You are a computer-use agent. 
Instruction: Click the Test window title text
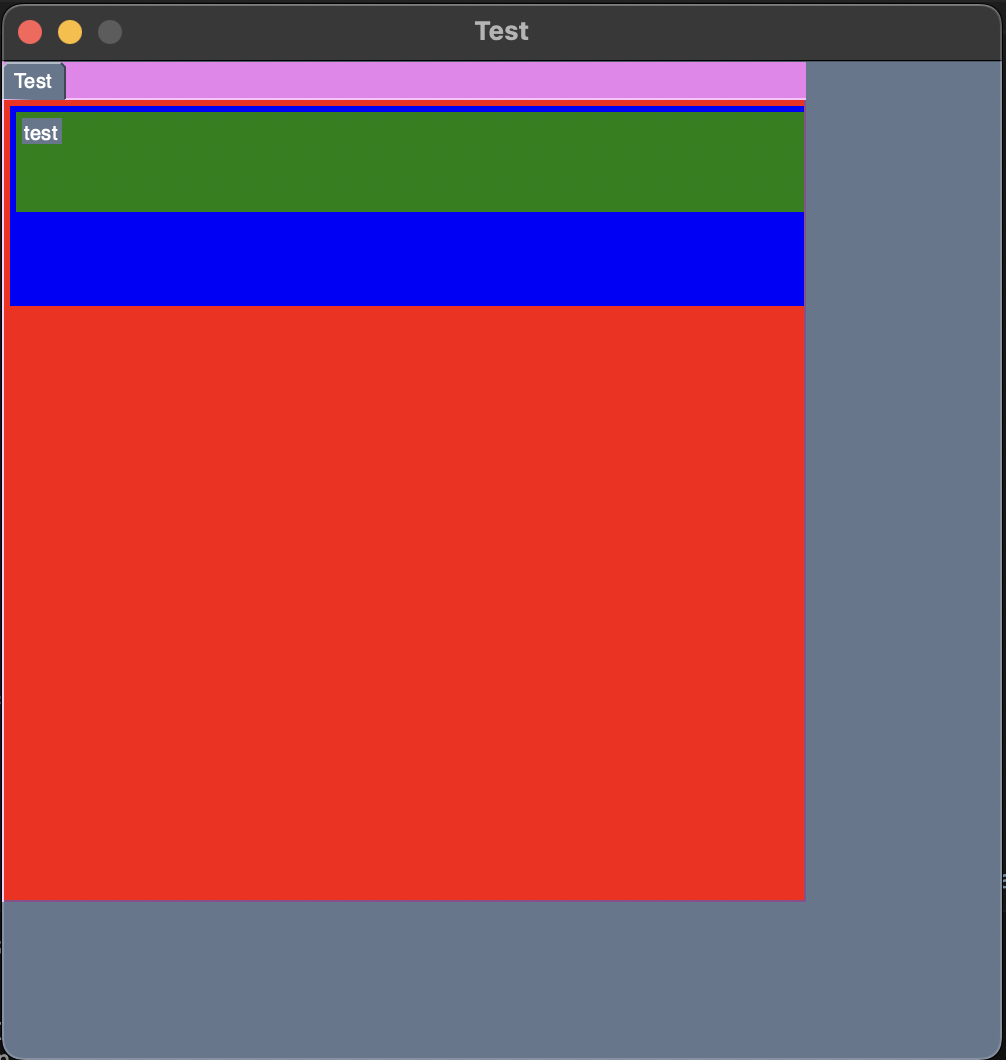(502, 31)
